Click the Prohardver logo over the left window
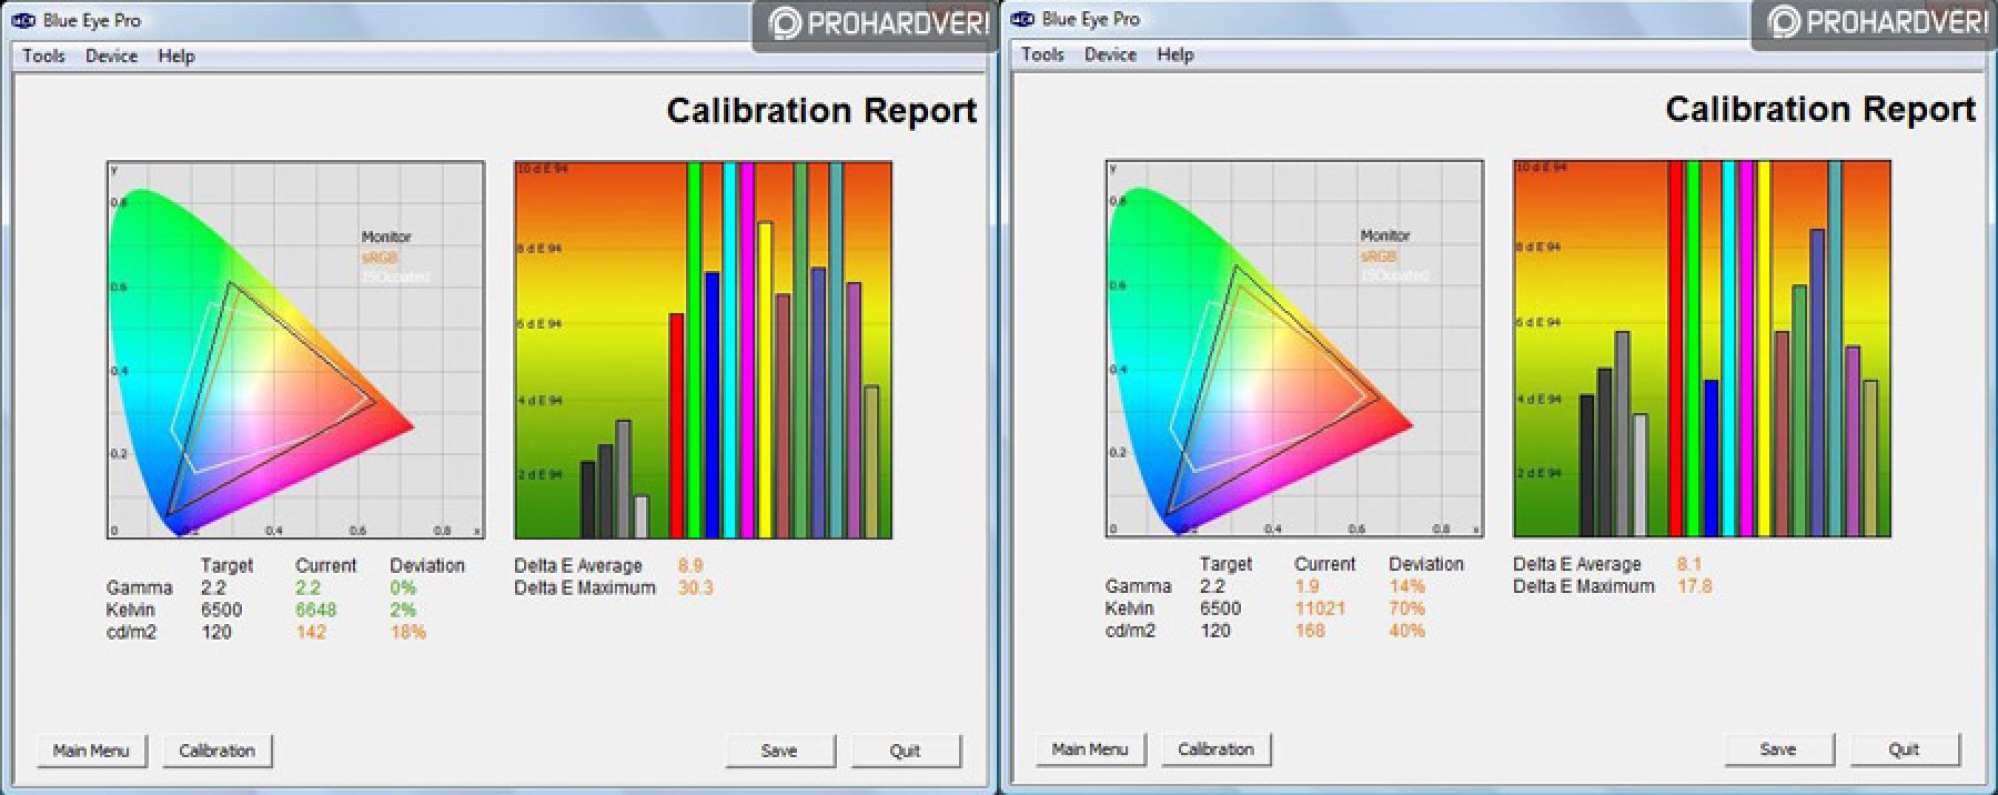Viewport: 1998px width, 795px height. pyautogui.click(x=876, y=23)
